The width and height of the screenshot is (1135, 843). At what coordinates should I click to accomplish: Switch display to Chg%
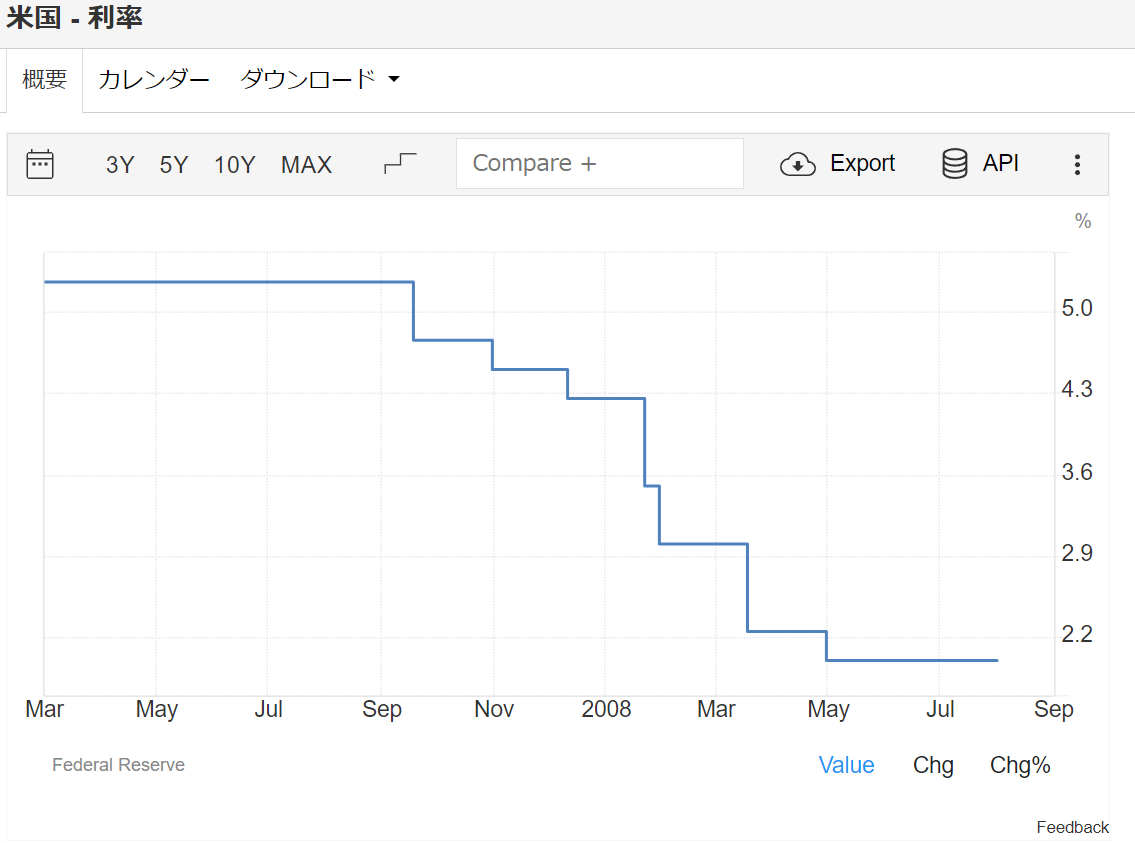pyautogui.click(x=1020, y=765)
